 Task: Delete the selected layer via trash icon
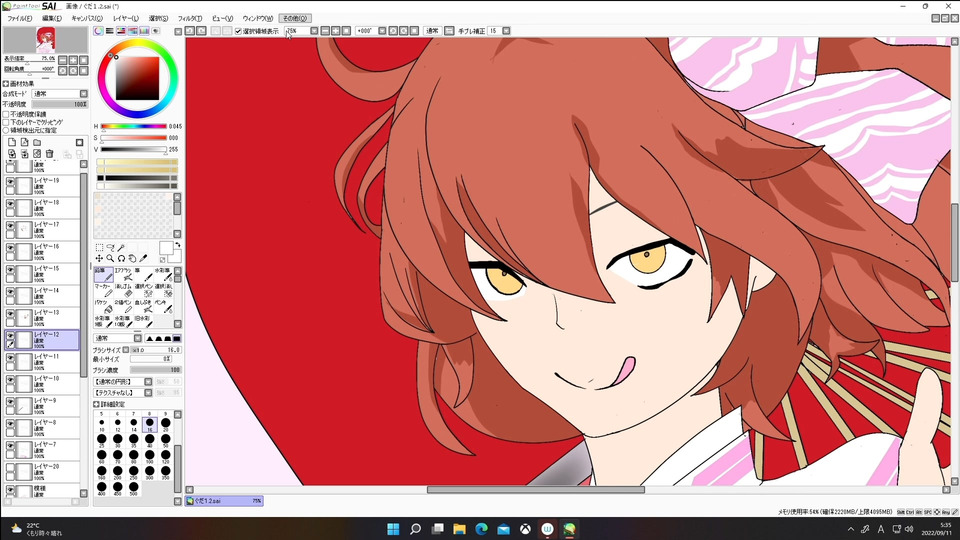tap(50, 154)
